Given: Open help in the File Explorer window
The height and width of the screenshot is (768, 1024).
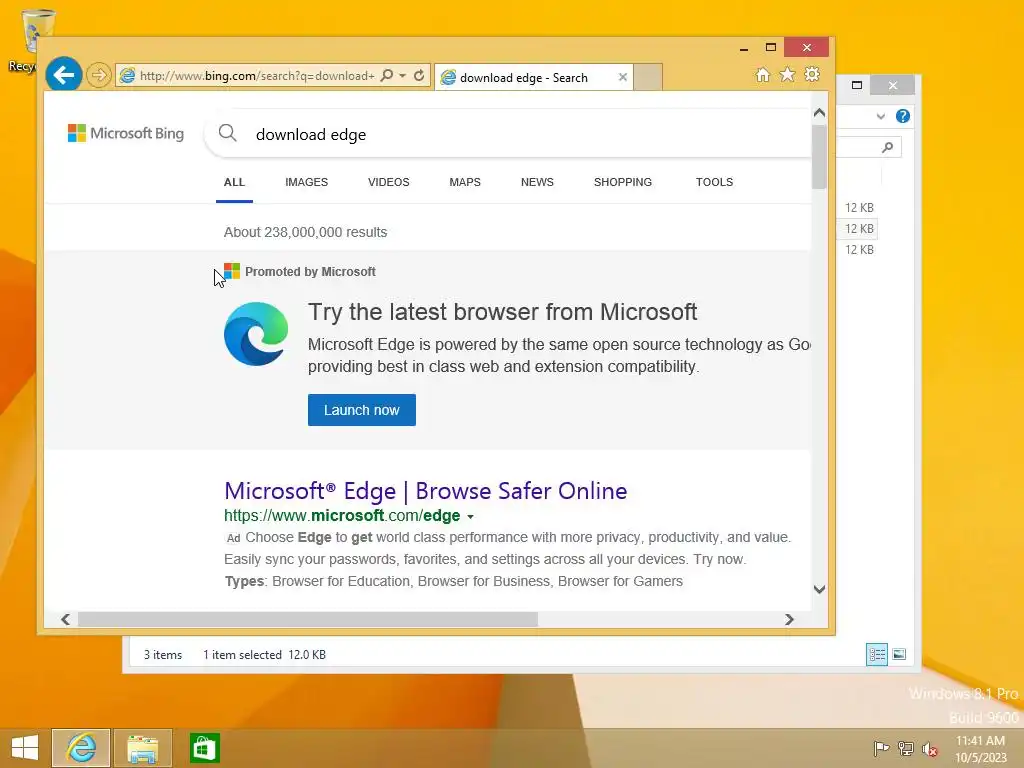Looking at the screenshot, I should [903, 116].
